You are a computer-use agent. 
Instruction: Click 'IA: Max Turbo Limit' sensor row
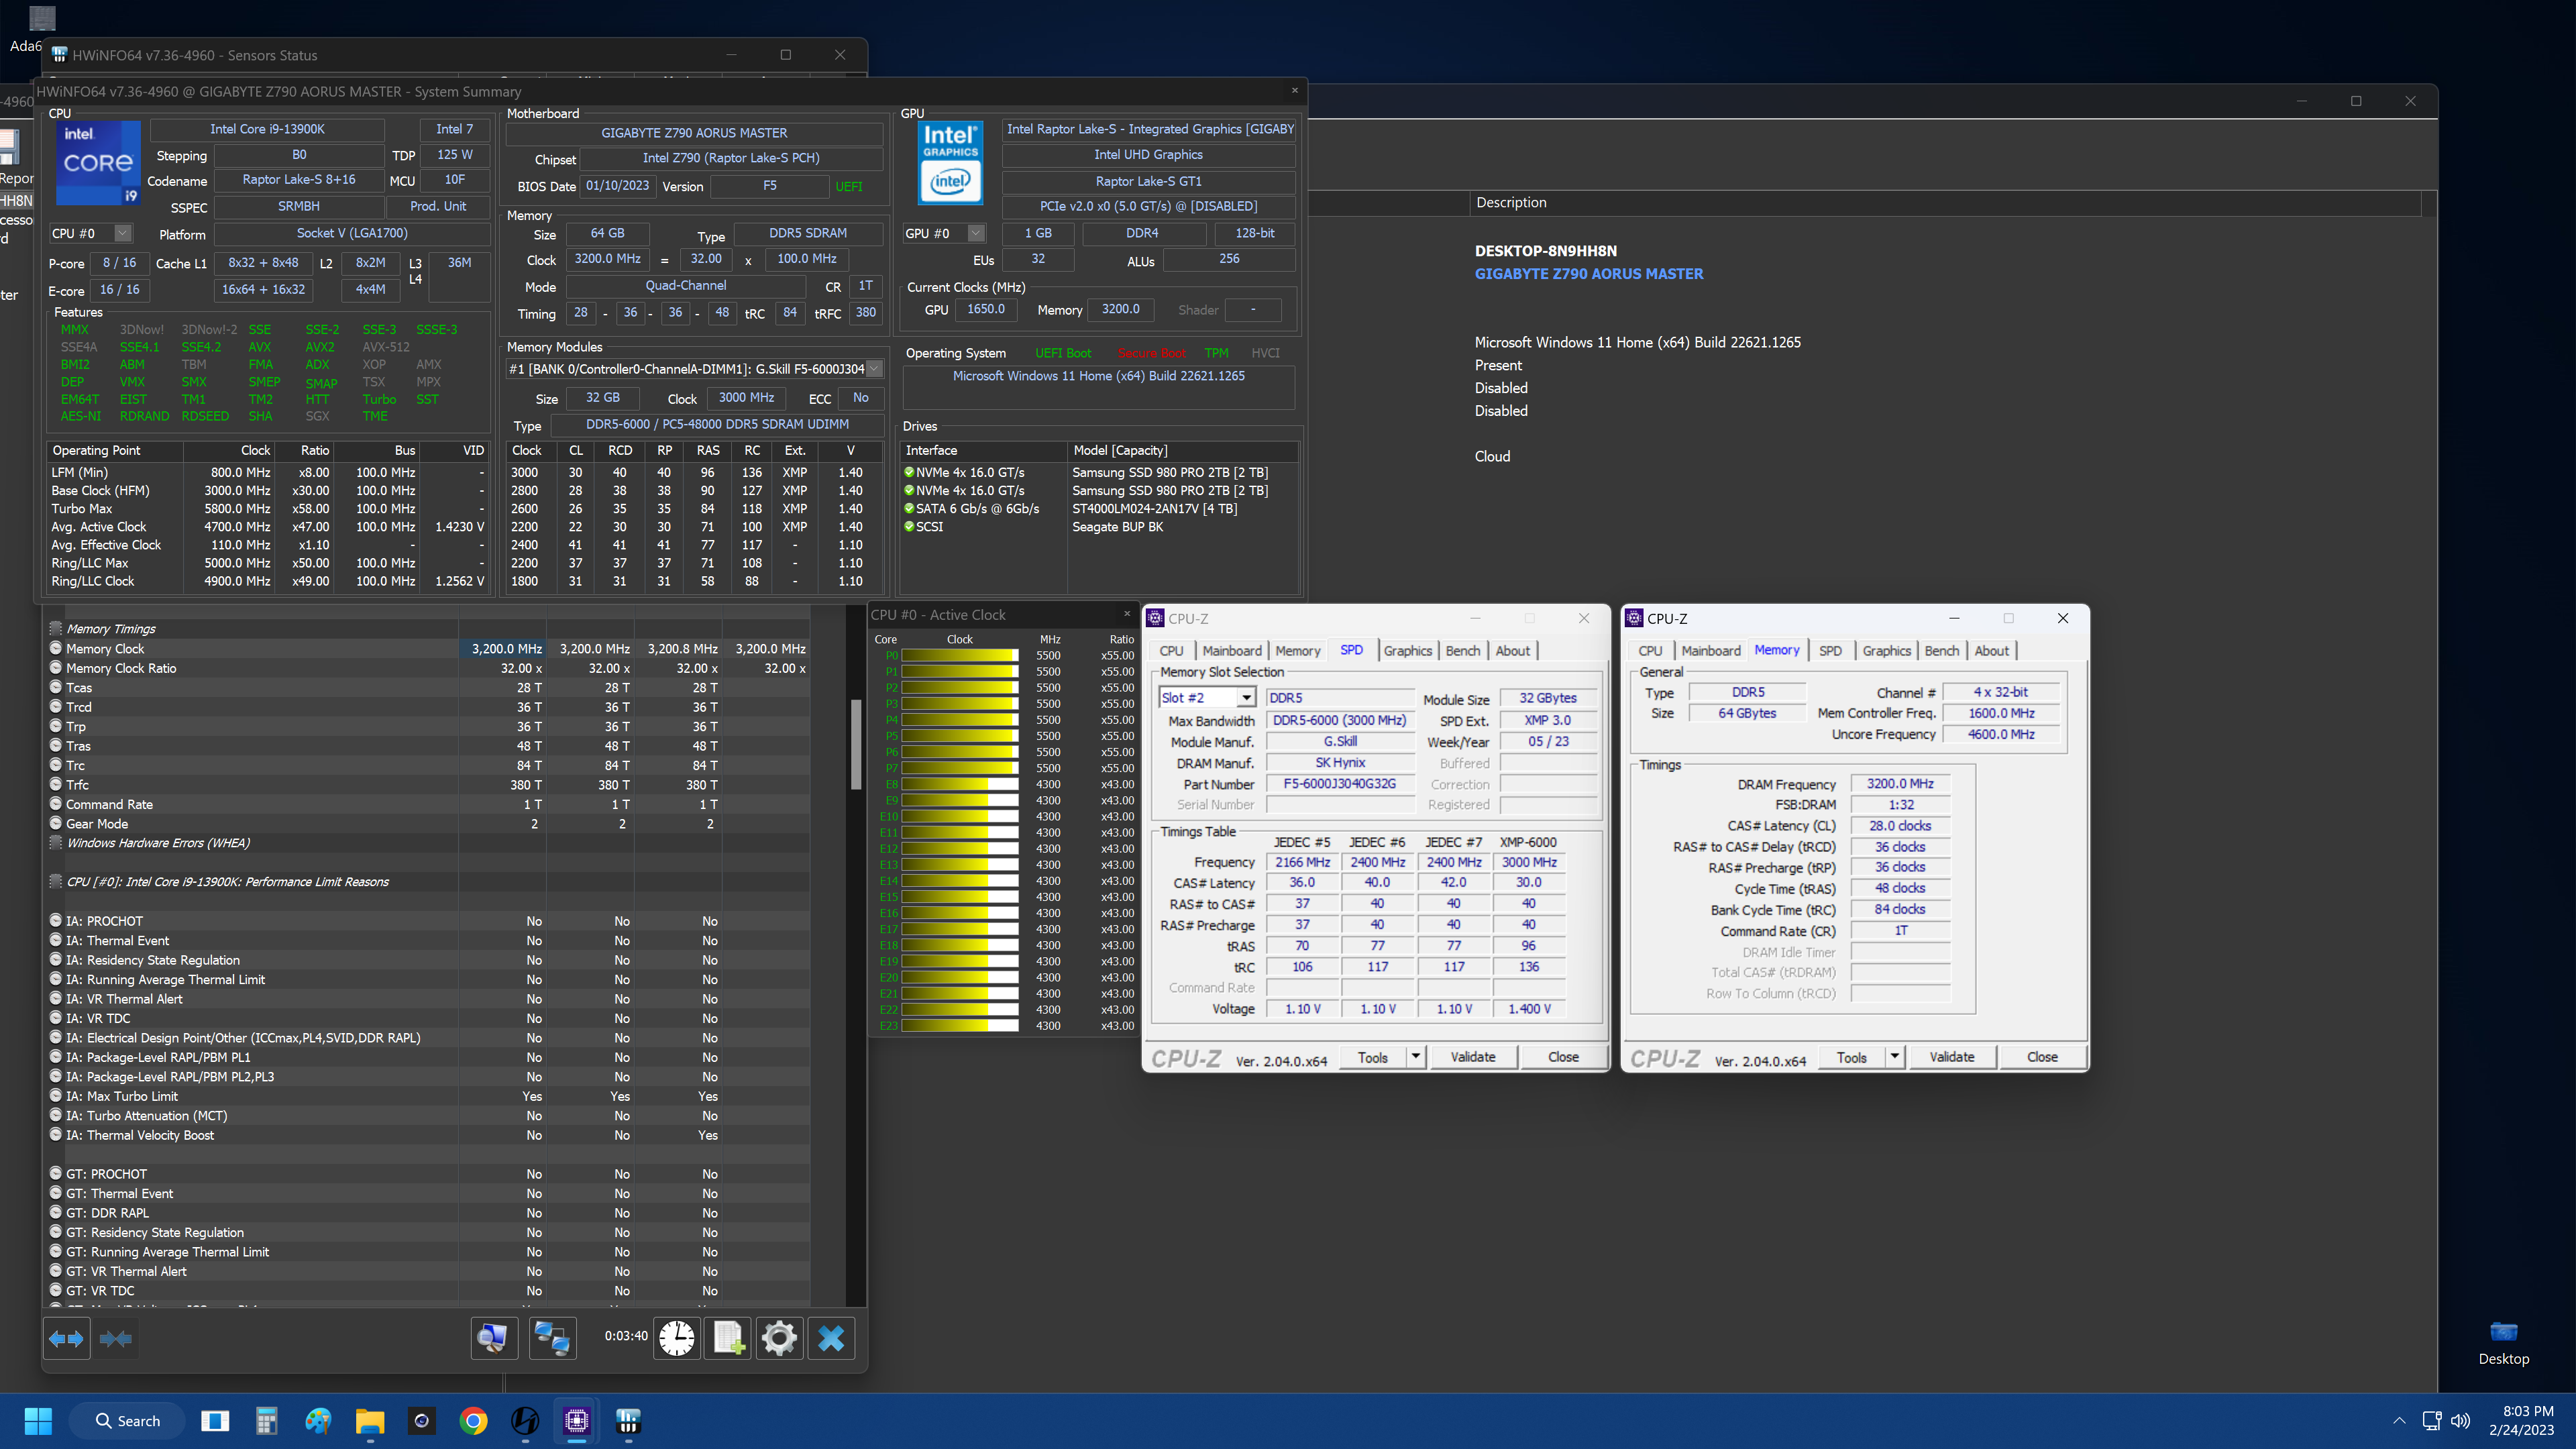click(430, 1096)
